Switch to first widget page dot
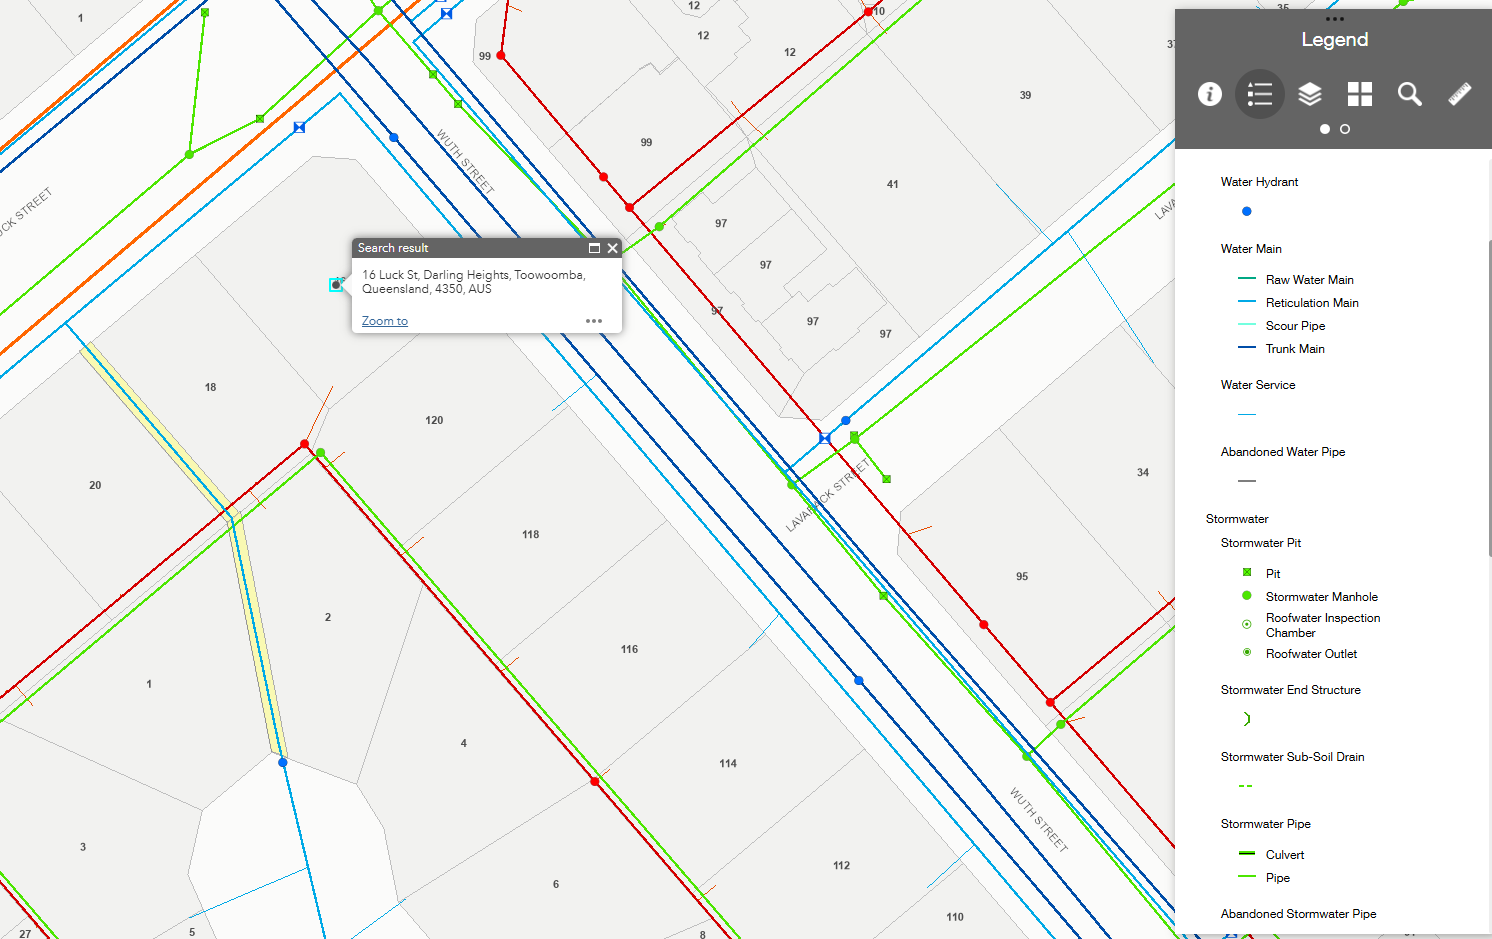 click(1325, 129)
